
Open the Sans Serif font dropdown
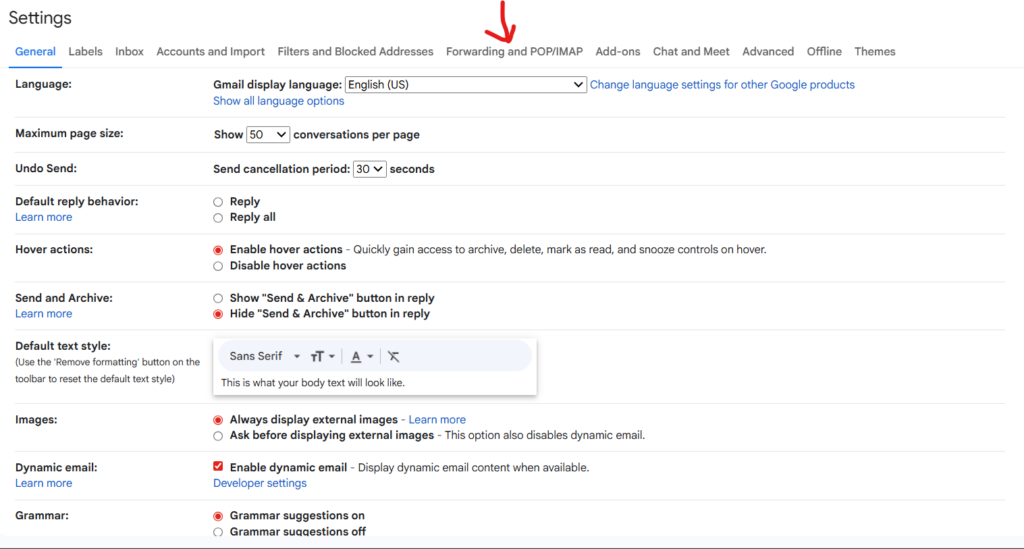coord(265,356)
